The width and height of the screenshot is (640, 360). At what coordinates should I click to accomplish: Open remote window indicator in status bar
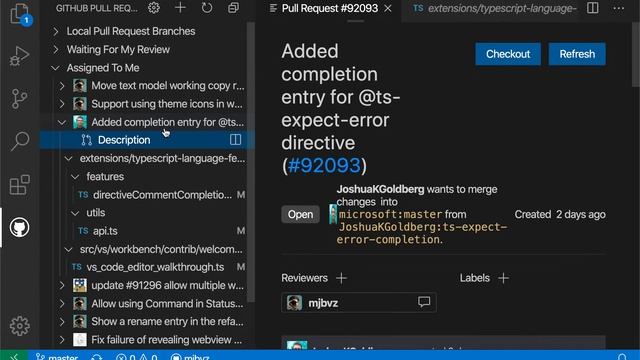click(14, 356)
